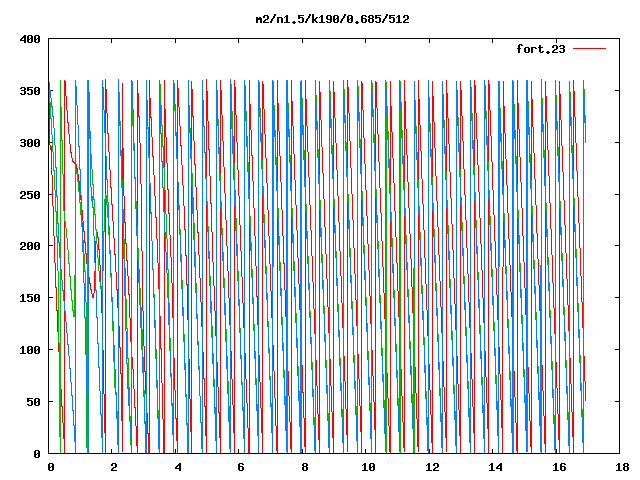Click x-axis label 6

(241, 467)
